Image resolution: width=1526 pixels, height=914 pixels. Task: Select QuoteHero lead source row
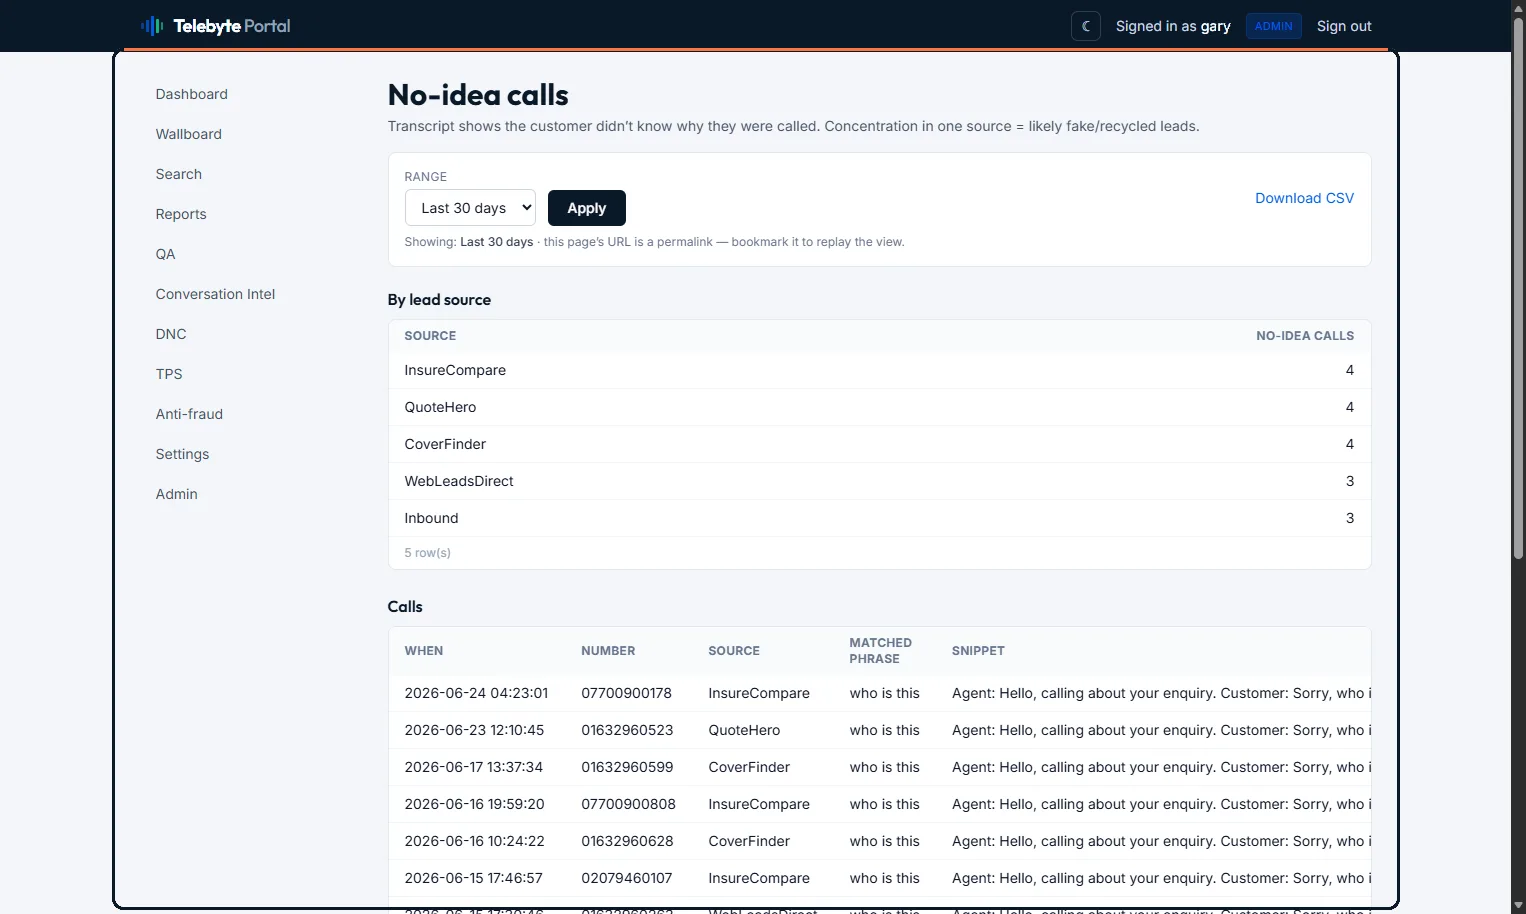(879, 407)
